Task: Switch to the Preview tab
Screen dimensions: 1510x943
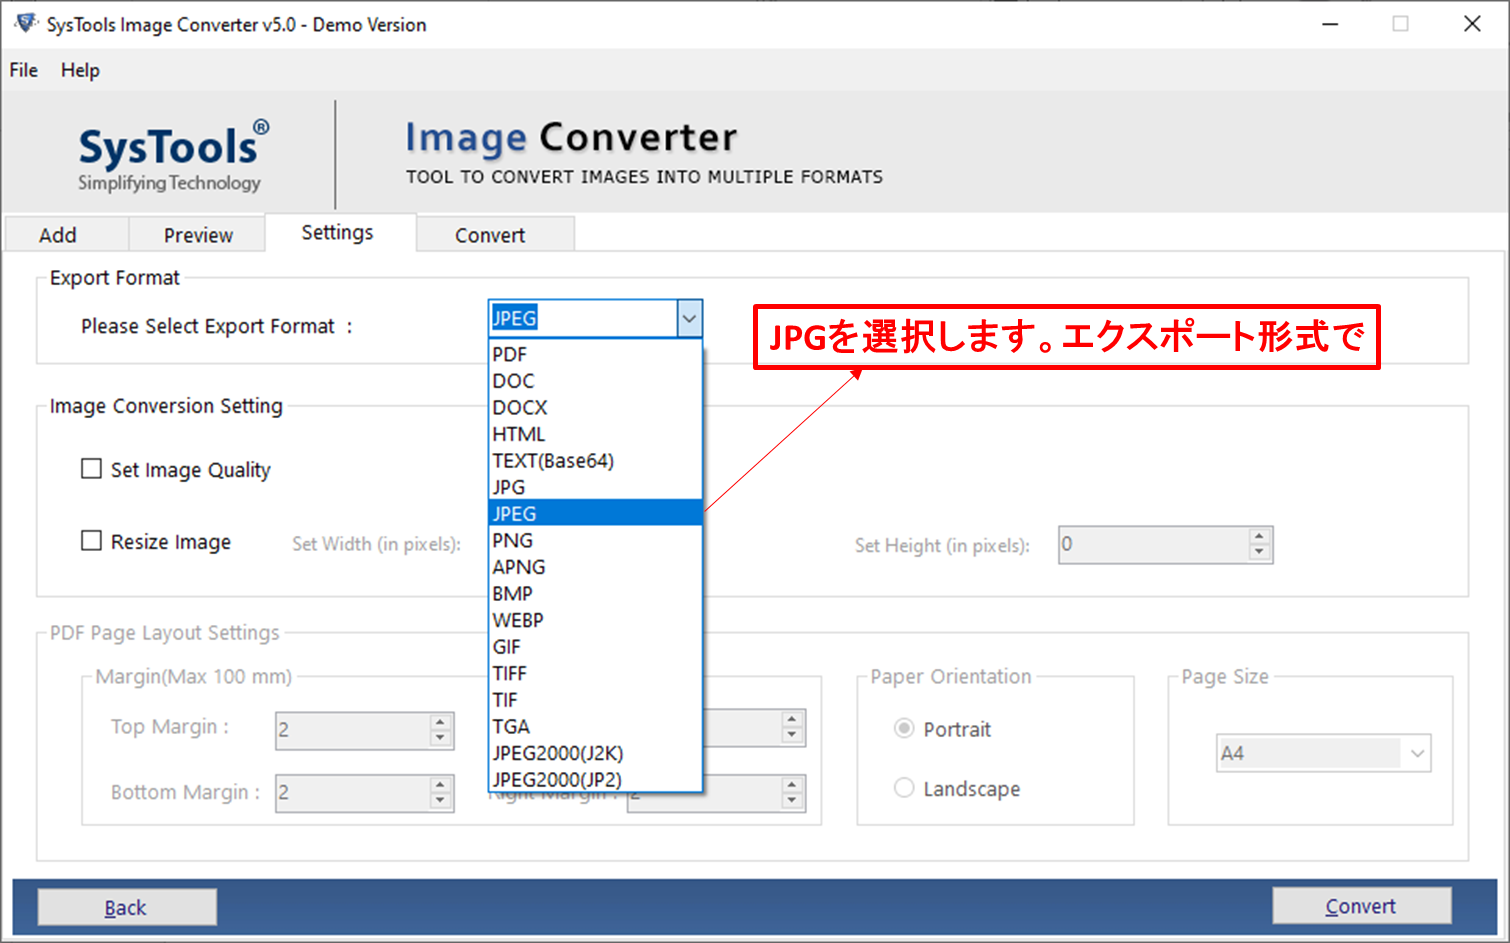Action: (198, 235)
